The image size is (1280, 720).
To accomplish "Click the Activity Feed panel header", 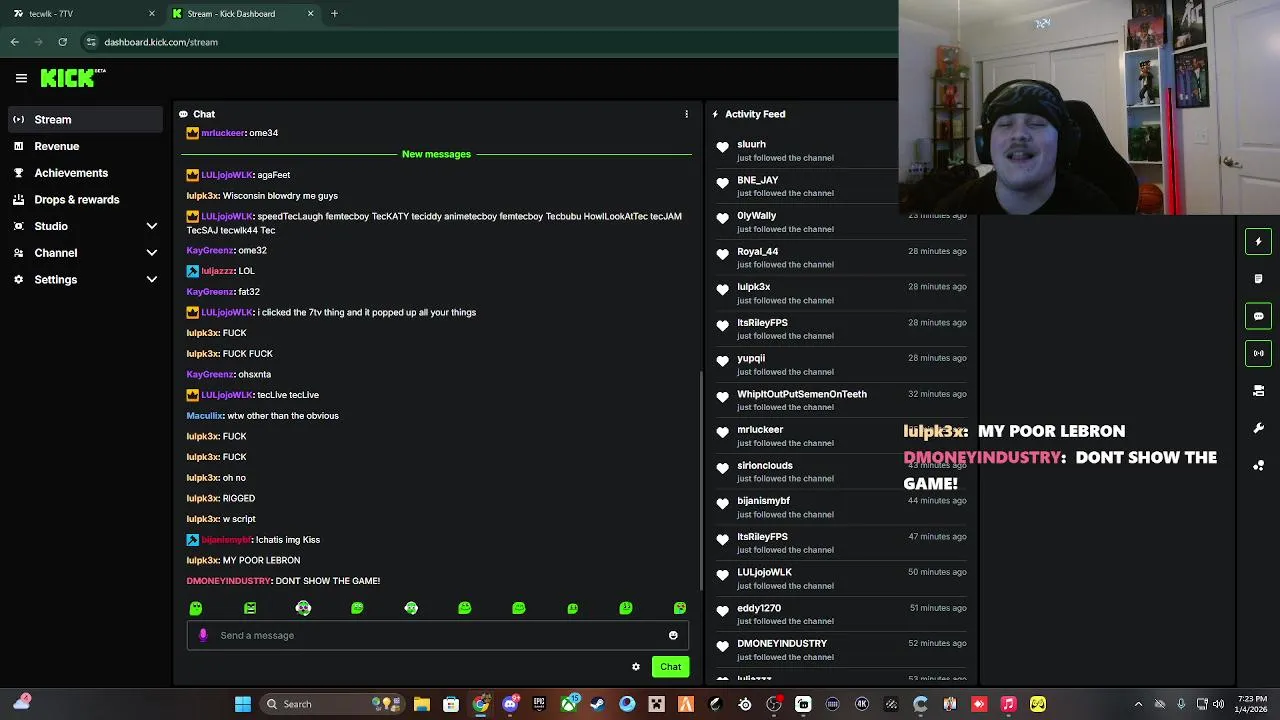I will tap(755, 114).
